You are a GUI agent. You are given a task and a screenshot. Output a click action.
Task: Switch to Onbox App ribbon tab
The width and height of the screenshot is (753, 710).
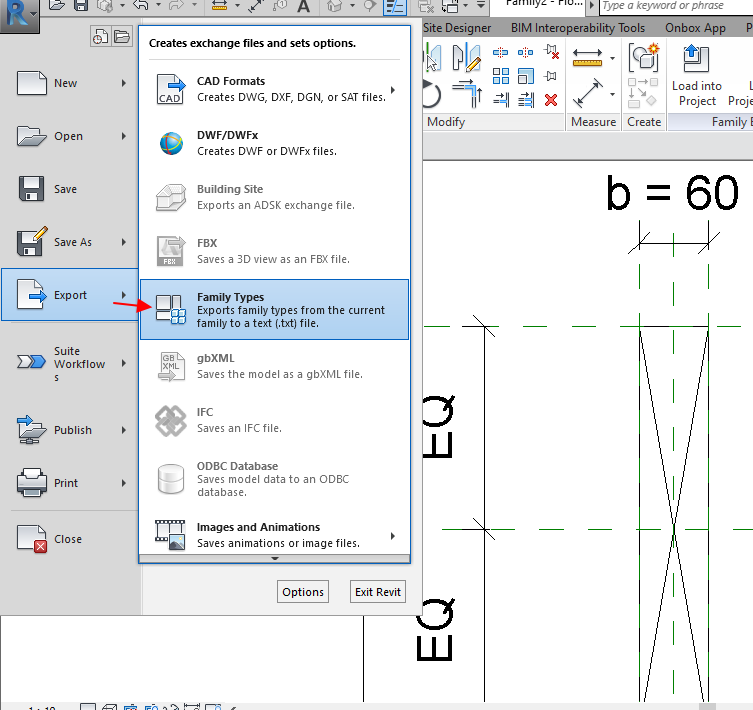pos(695,28)
